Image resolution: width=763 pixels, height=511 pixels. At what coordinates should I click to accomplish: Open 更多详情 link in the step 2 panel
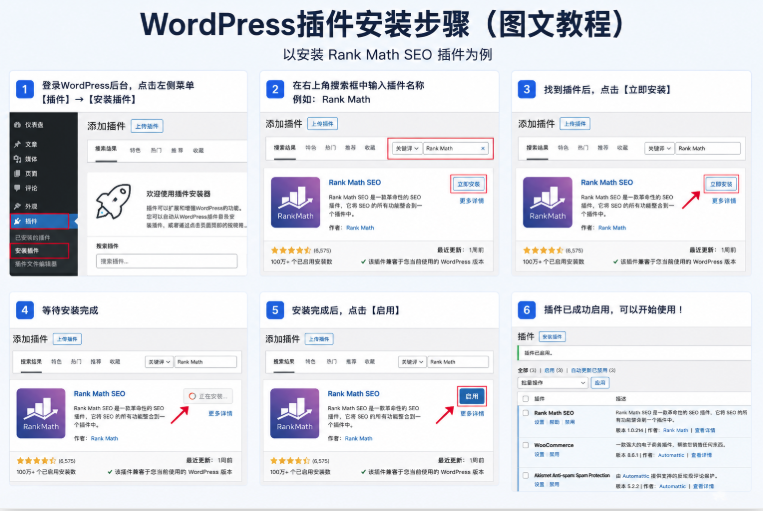[472, 201]
